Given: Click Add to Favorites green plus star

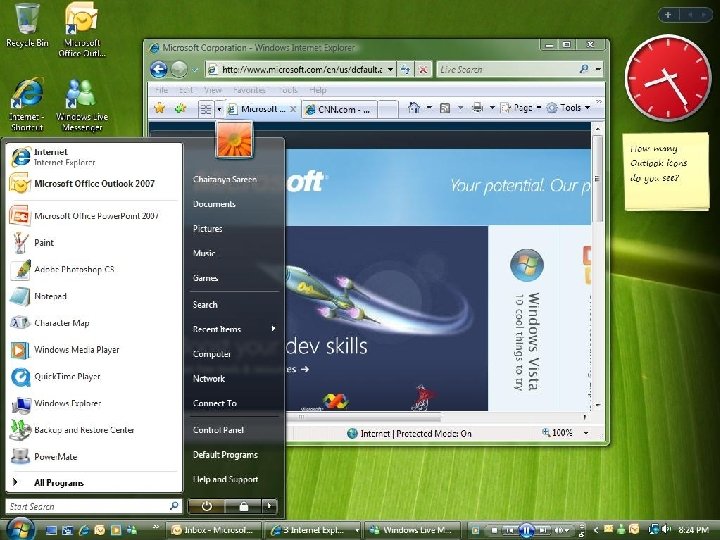Looking at the screenshot, I should point(180,108).
